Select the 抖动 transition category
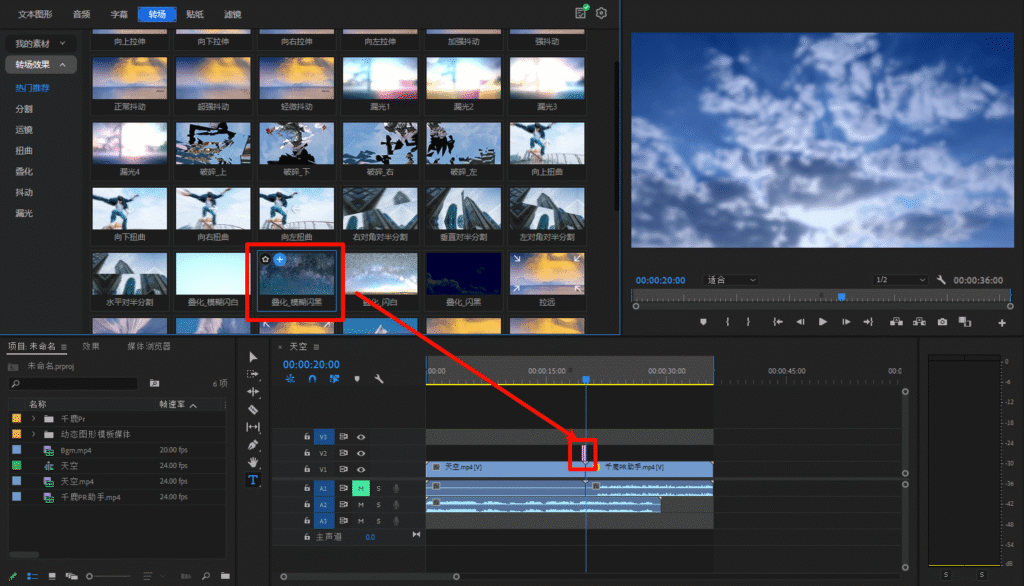The height and width of the screenshot is (586, 1024). click(24, 192)
